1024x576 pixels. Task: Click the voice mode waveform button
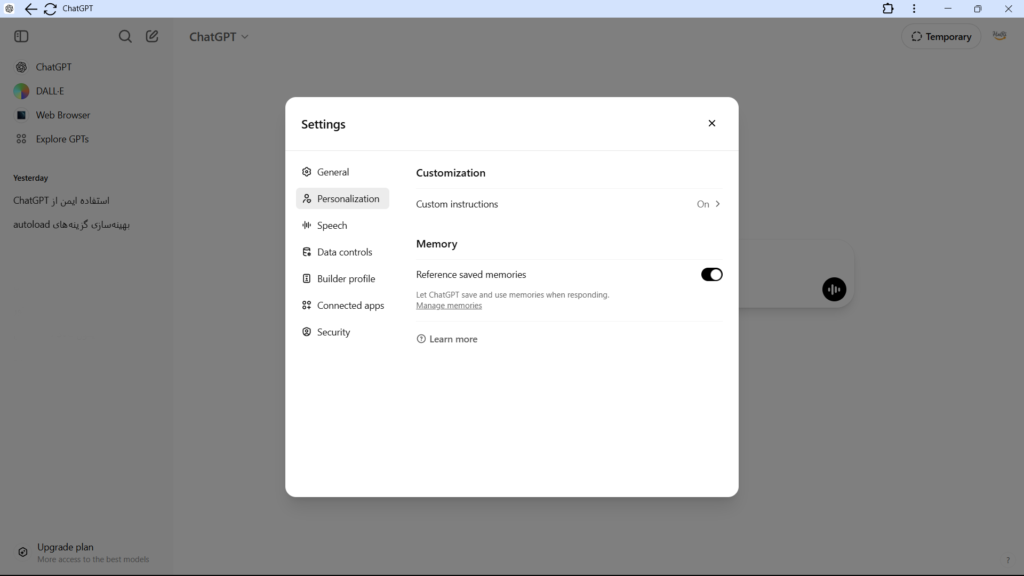pyautogui.click(x=834, y=289)
